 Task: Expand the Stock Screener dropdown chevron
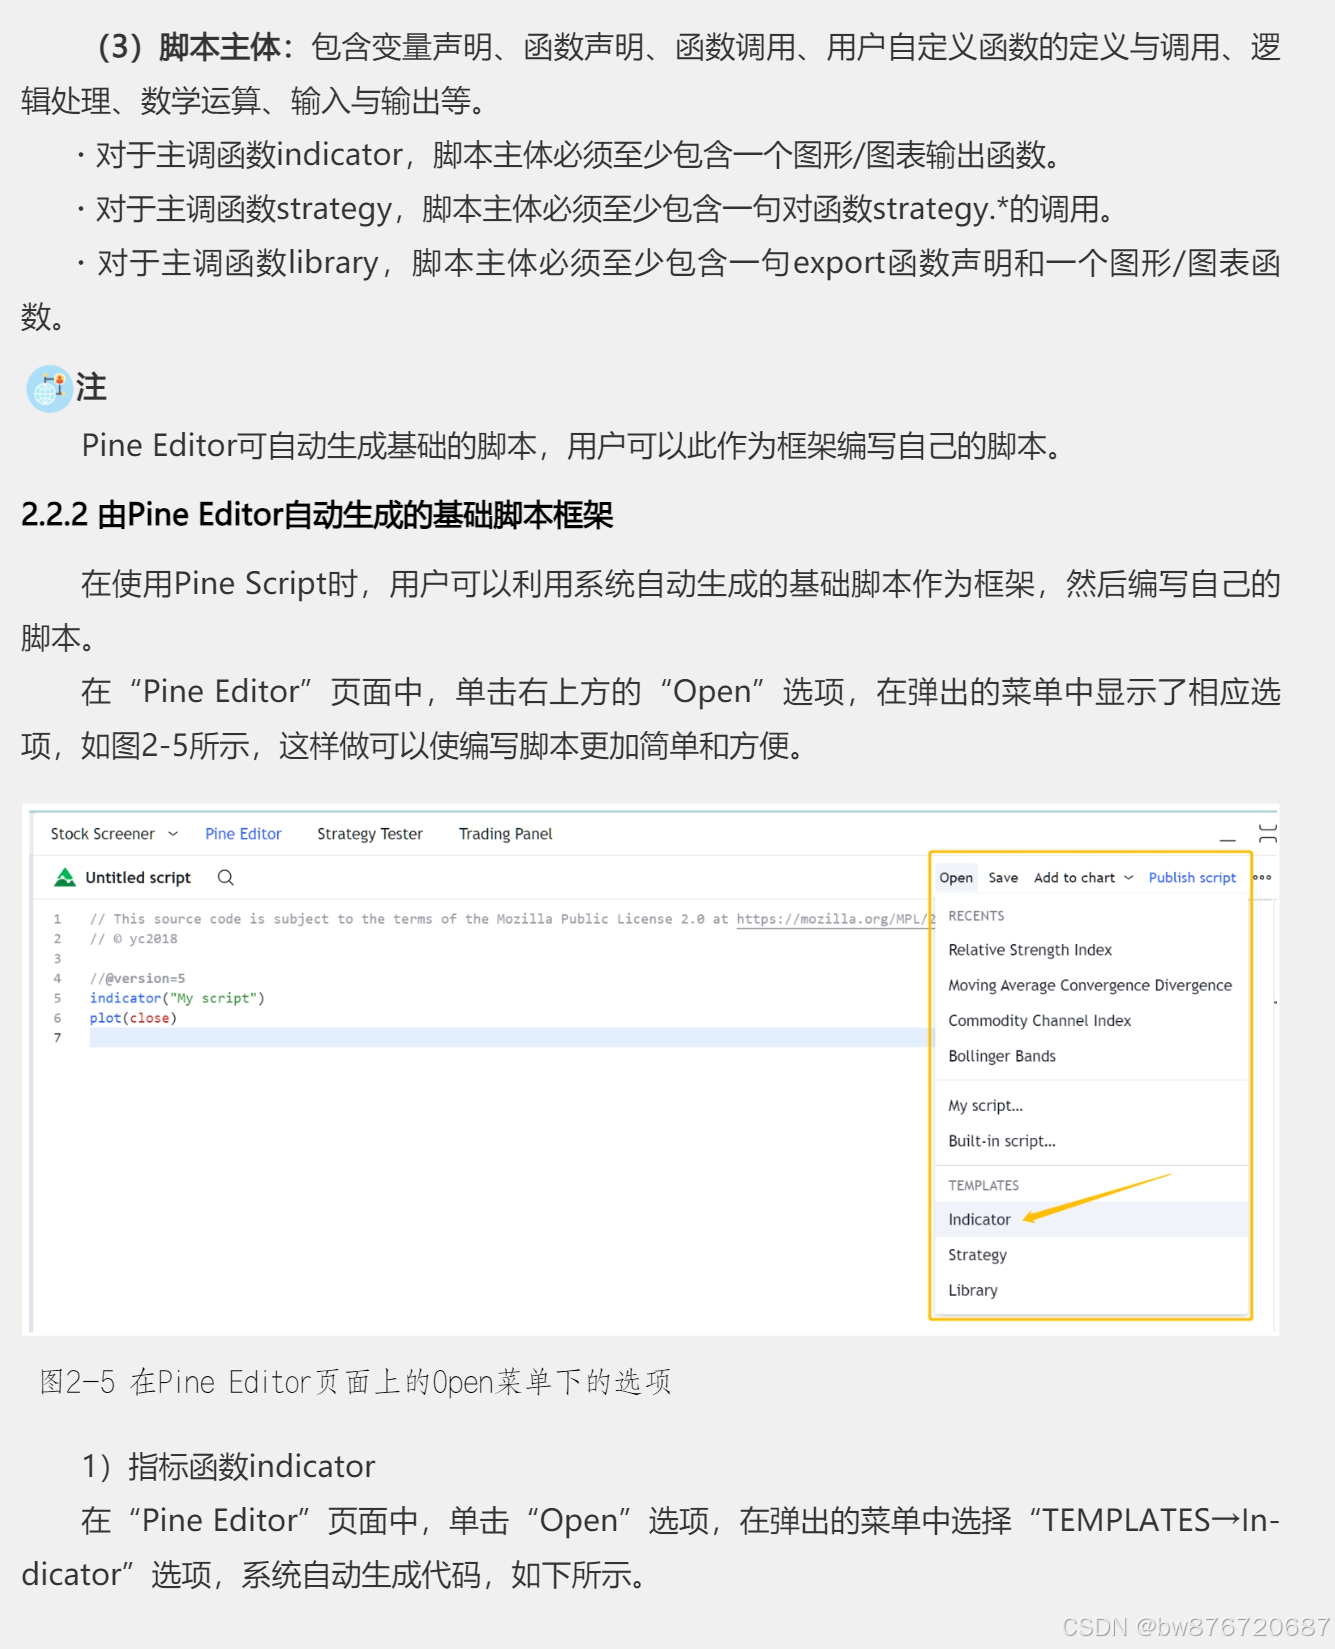coord(173,833)
